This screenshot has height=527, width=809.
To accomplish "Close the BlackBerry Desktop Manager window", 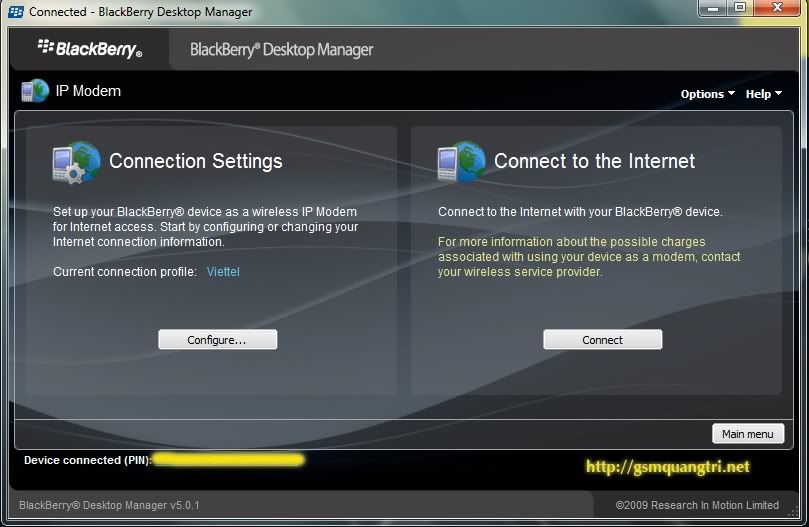I will click(x=778, y=8).
